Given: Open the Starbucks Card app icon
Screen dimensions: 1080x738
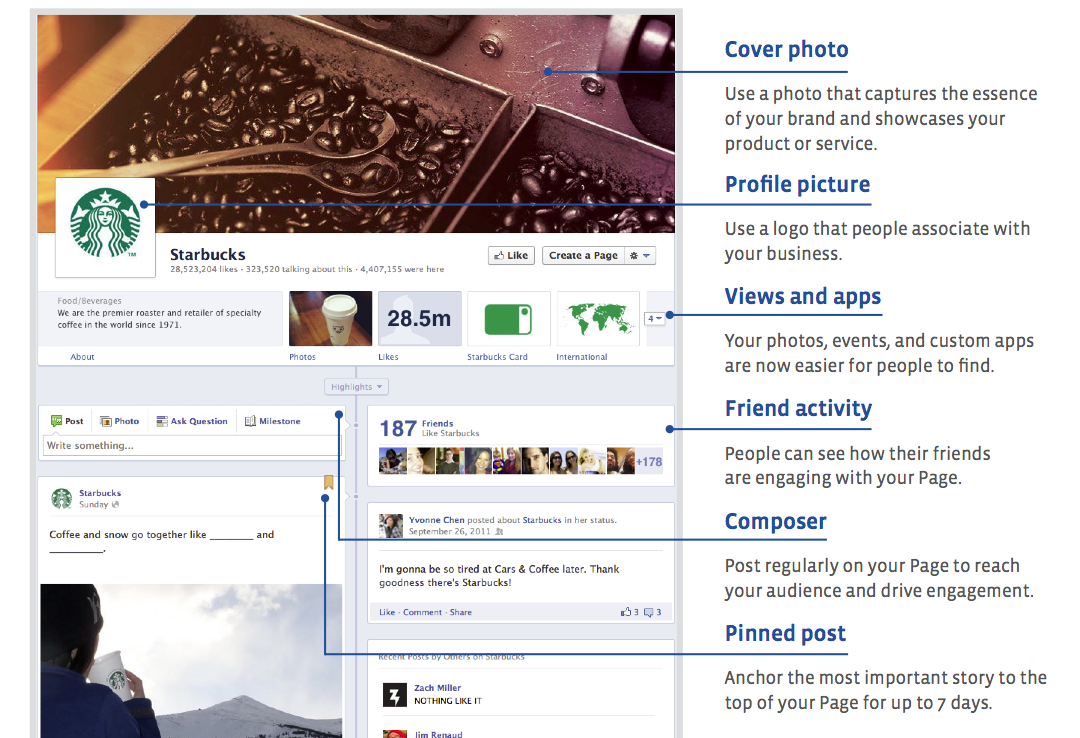Looking at the screenshot, I should (508, 318).
